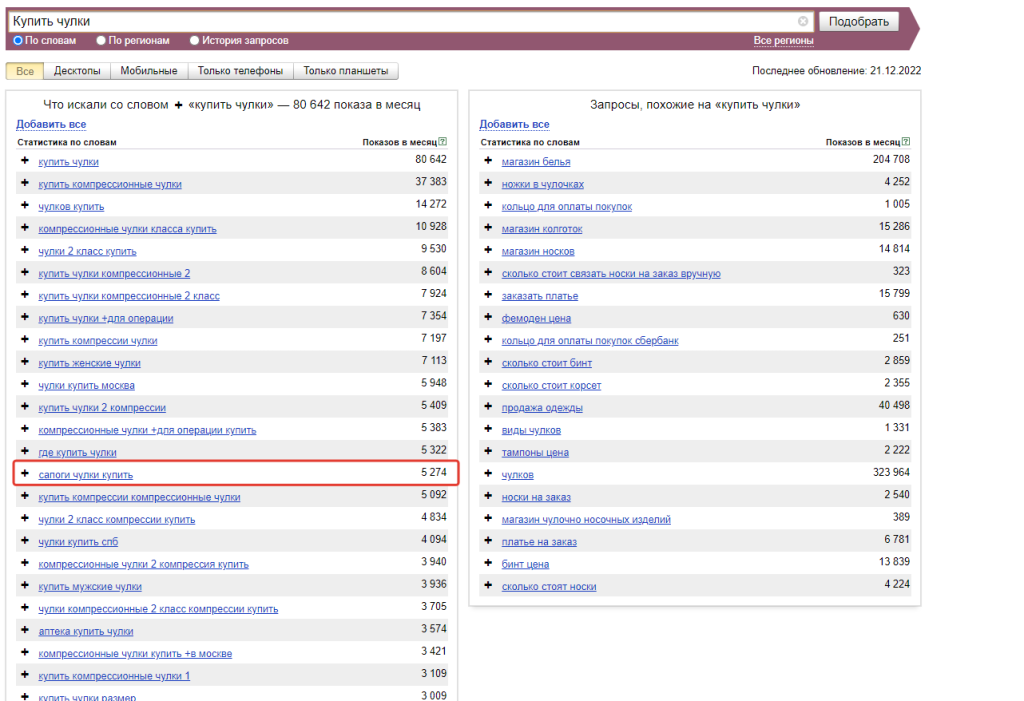This screenshot has height=701, width=1024.
Task: Add 'заказать платье' with plus icon
Action: coord(488,295)
